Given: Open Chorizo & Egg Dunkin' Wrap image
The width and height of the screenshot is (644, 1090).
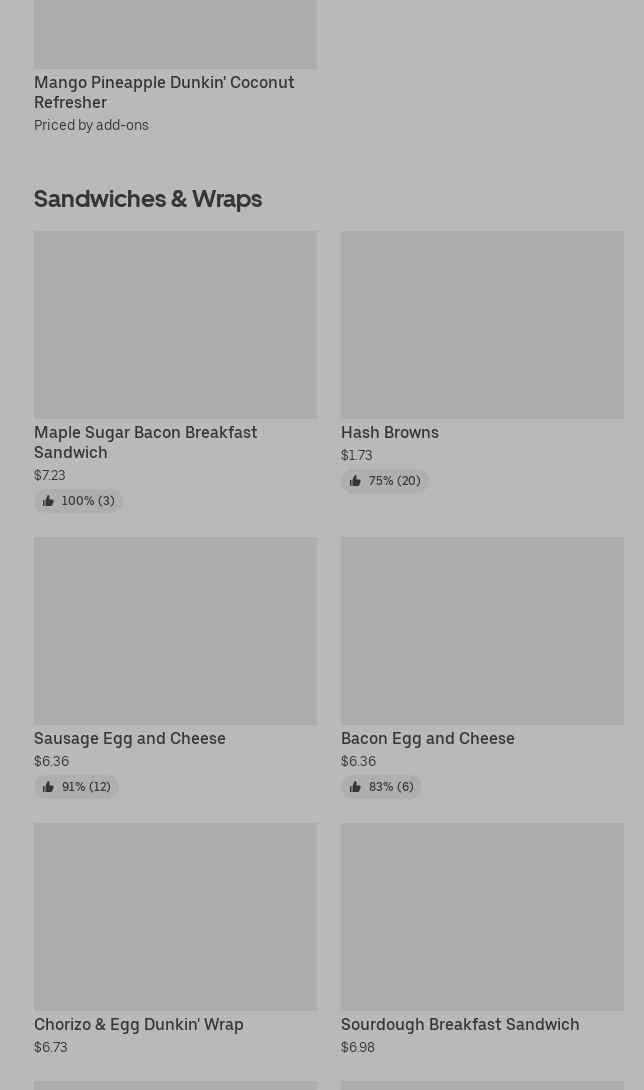Looking at the screenshot, I should coord(175,917).
